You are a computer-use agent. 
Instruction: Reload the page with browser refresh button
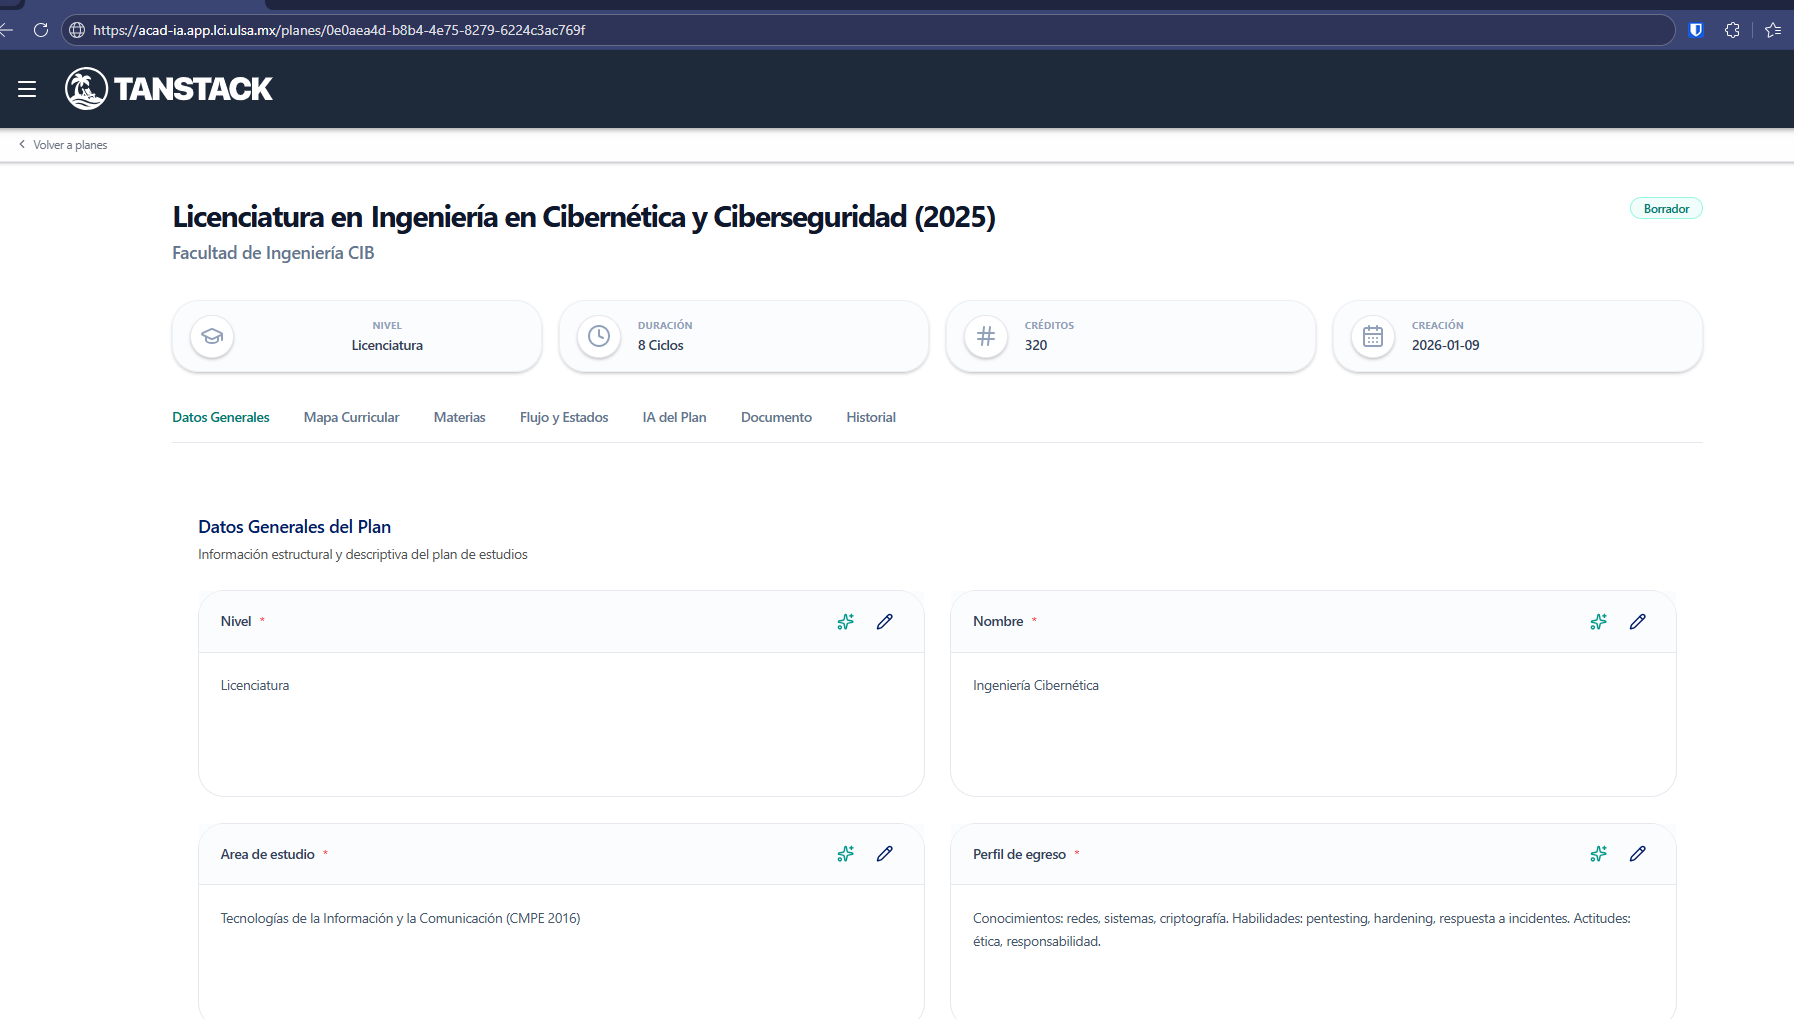pyautogui.click(x=41, y=30)
